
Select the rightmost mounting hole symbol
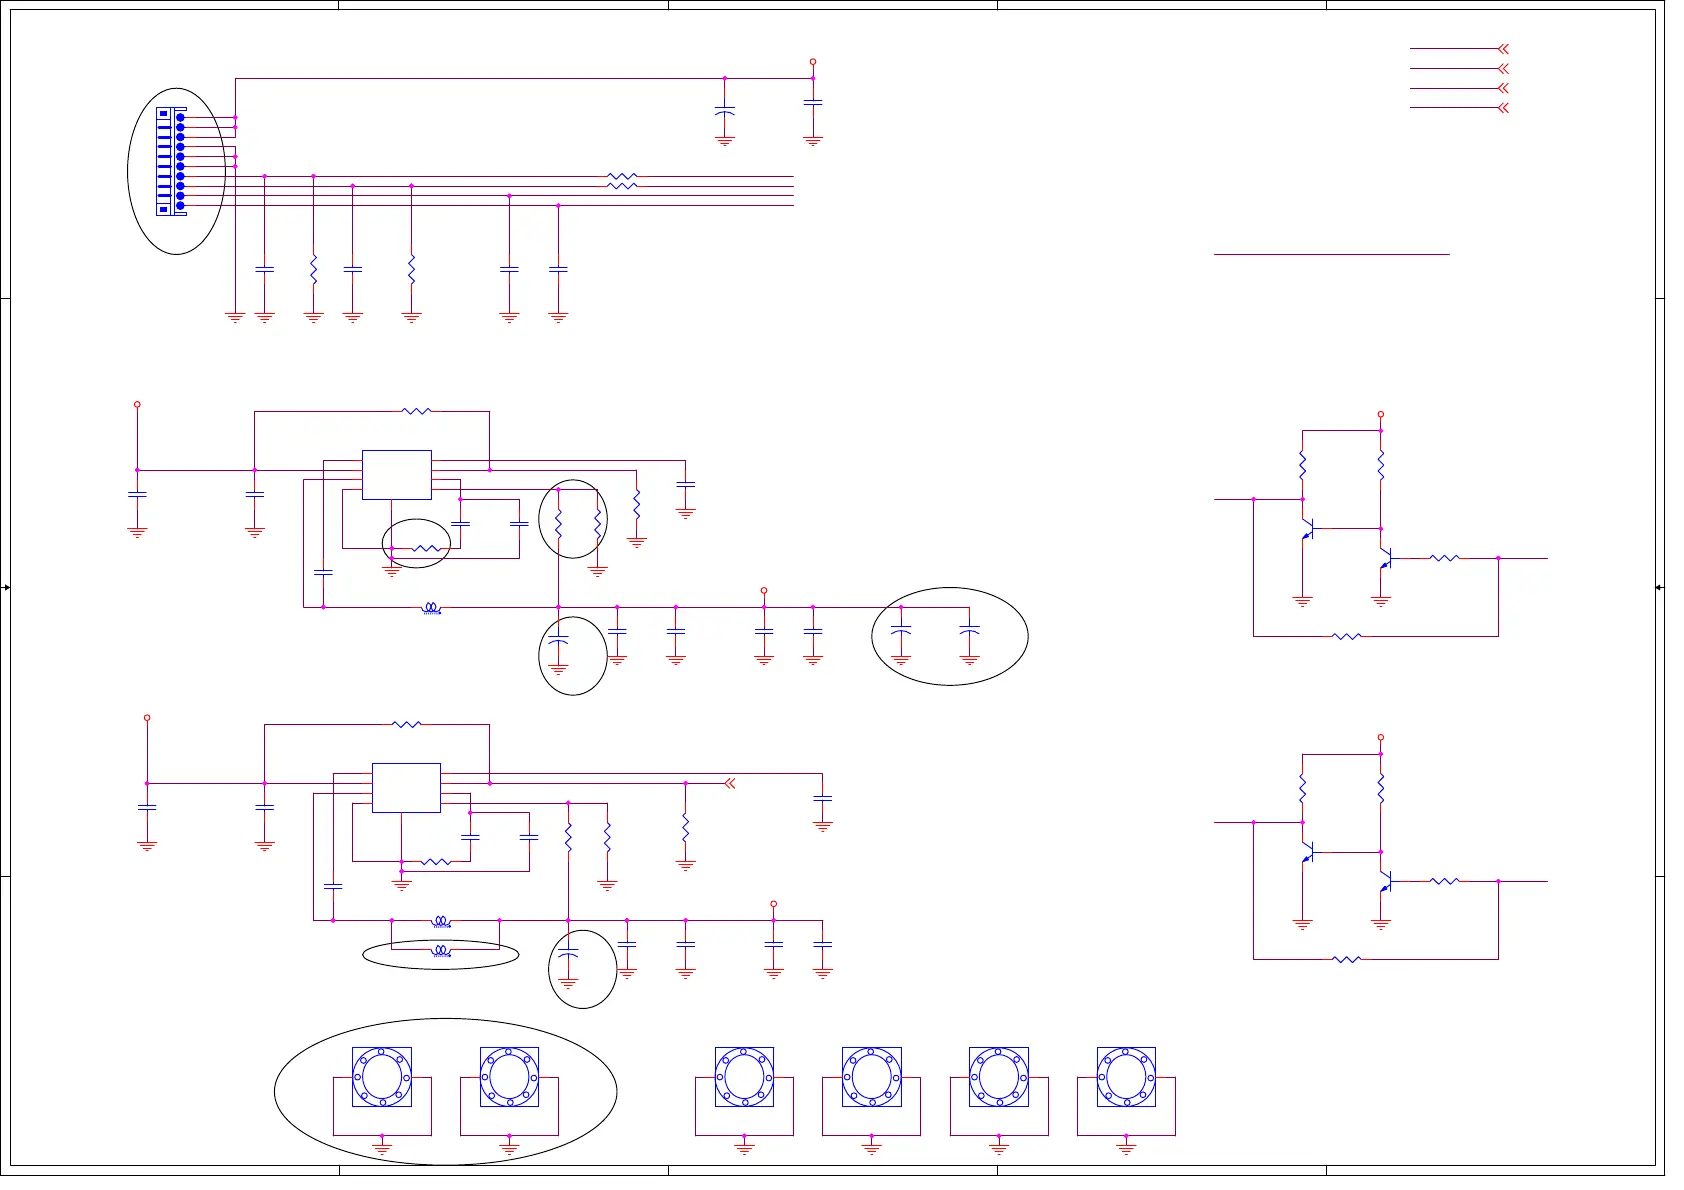[x=1126, y=1077]
